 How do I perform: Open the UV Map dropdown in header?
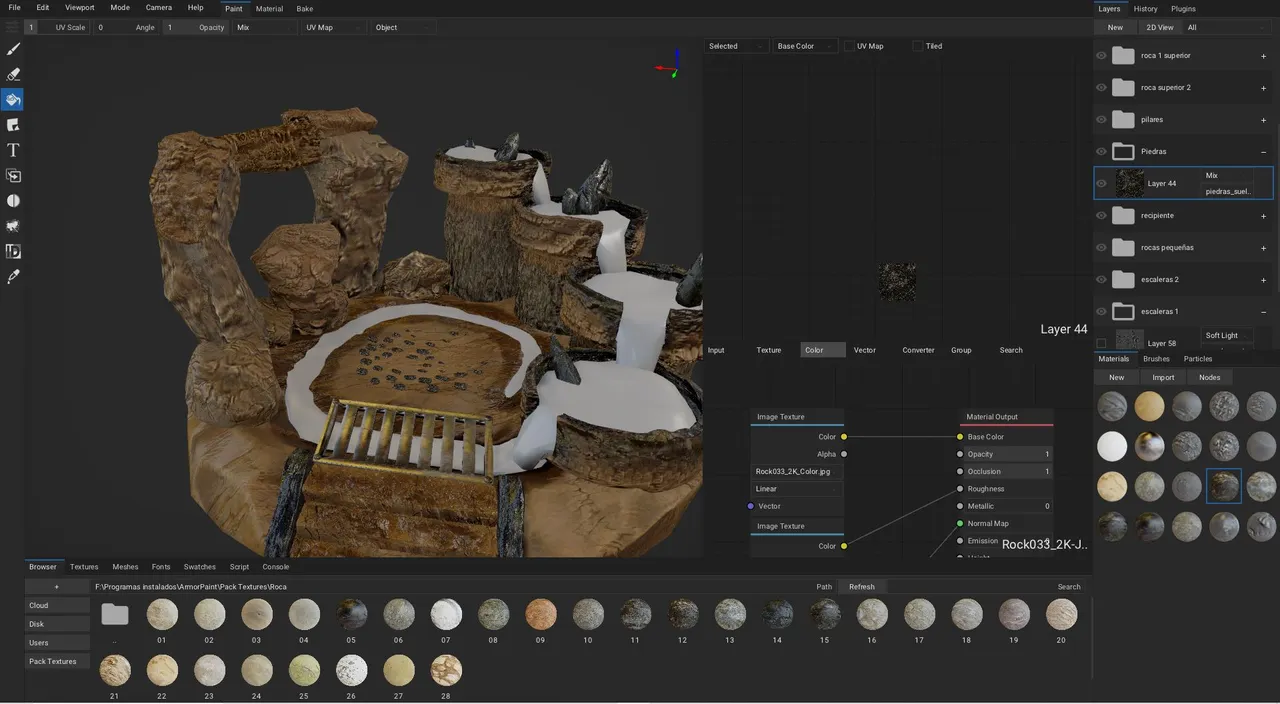click(x=333, y=28)
